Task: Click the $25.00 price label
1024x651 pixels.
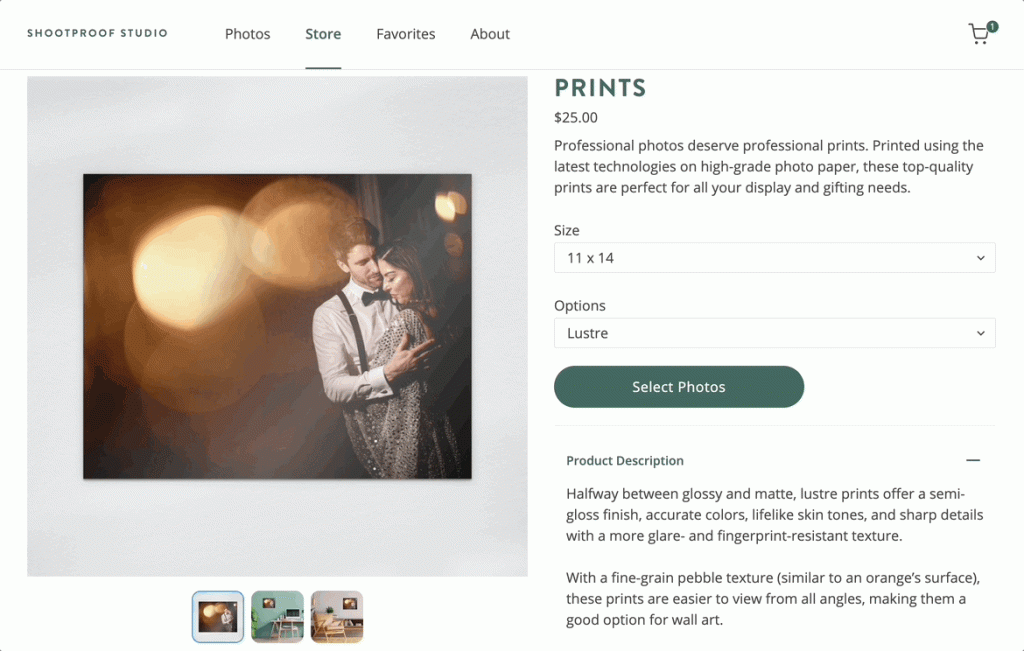Action: [x=575, y=117]
